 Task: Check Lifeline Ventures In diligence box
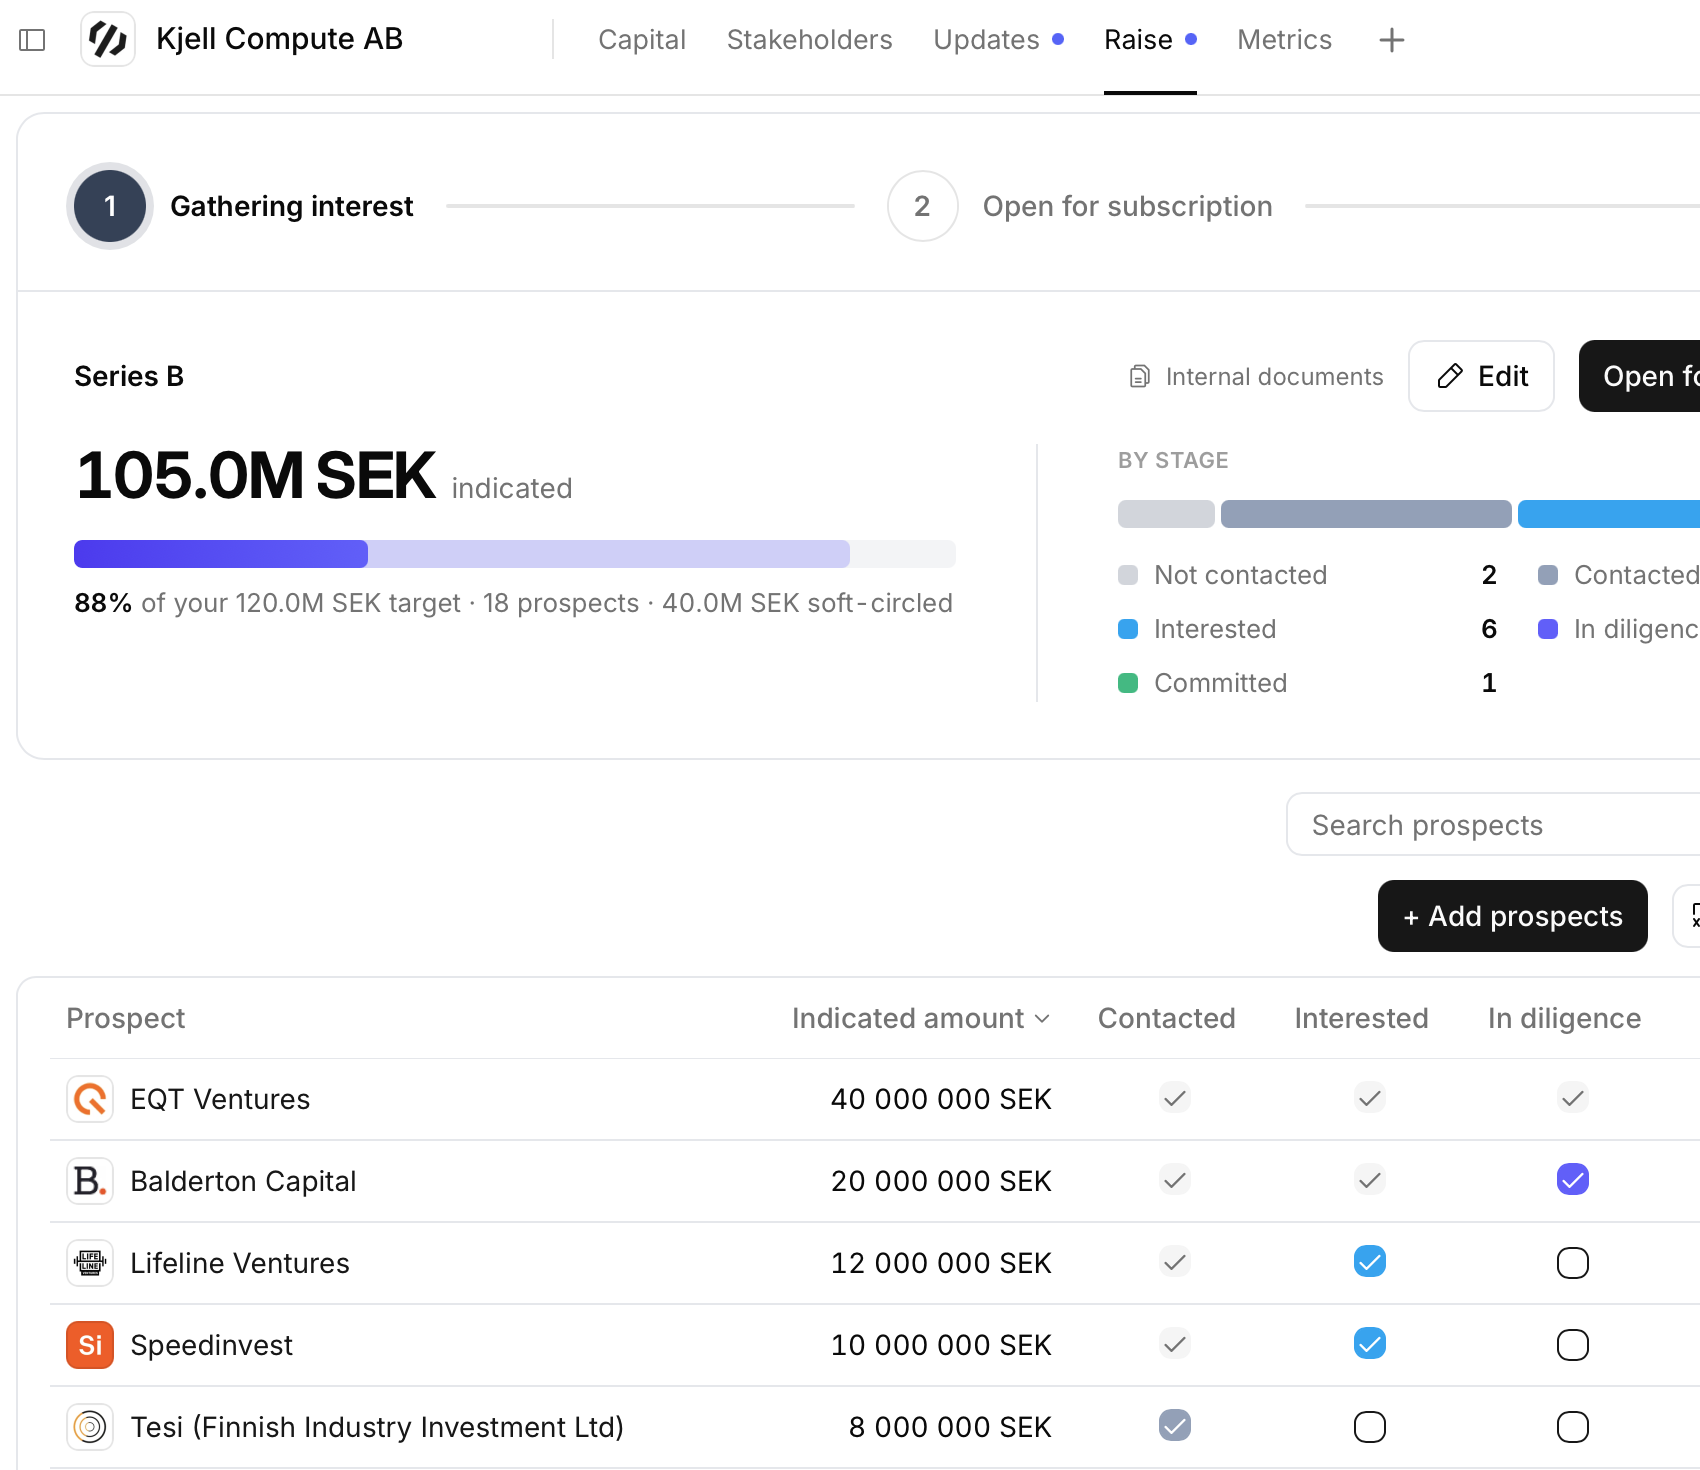tap(1572, 1263)
